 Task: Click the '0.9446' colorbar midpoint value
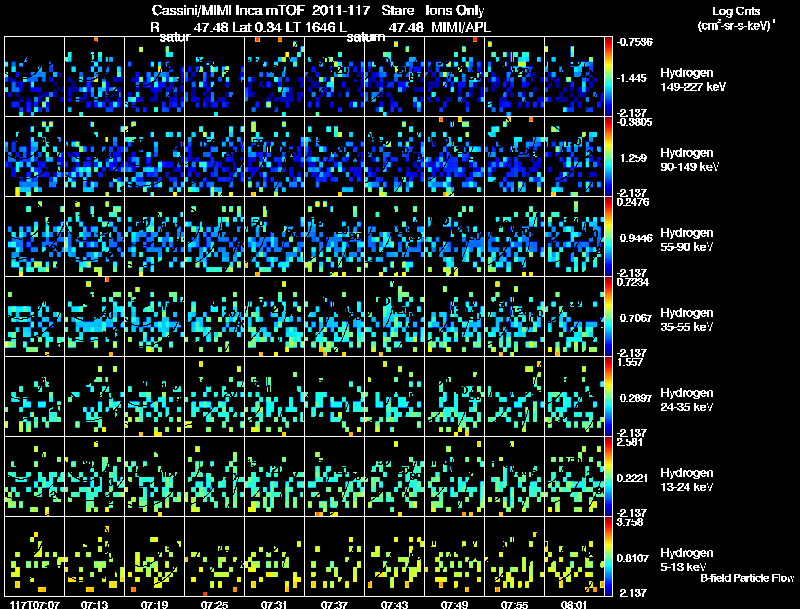tap(636, 238)
